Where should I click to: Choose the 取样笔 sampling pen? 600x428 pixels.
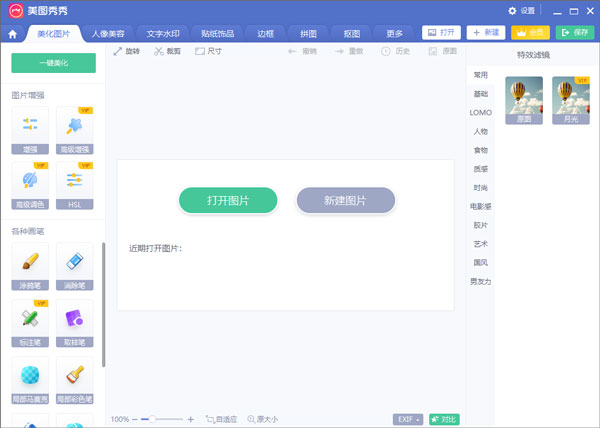click(x=75, y=324)
